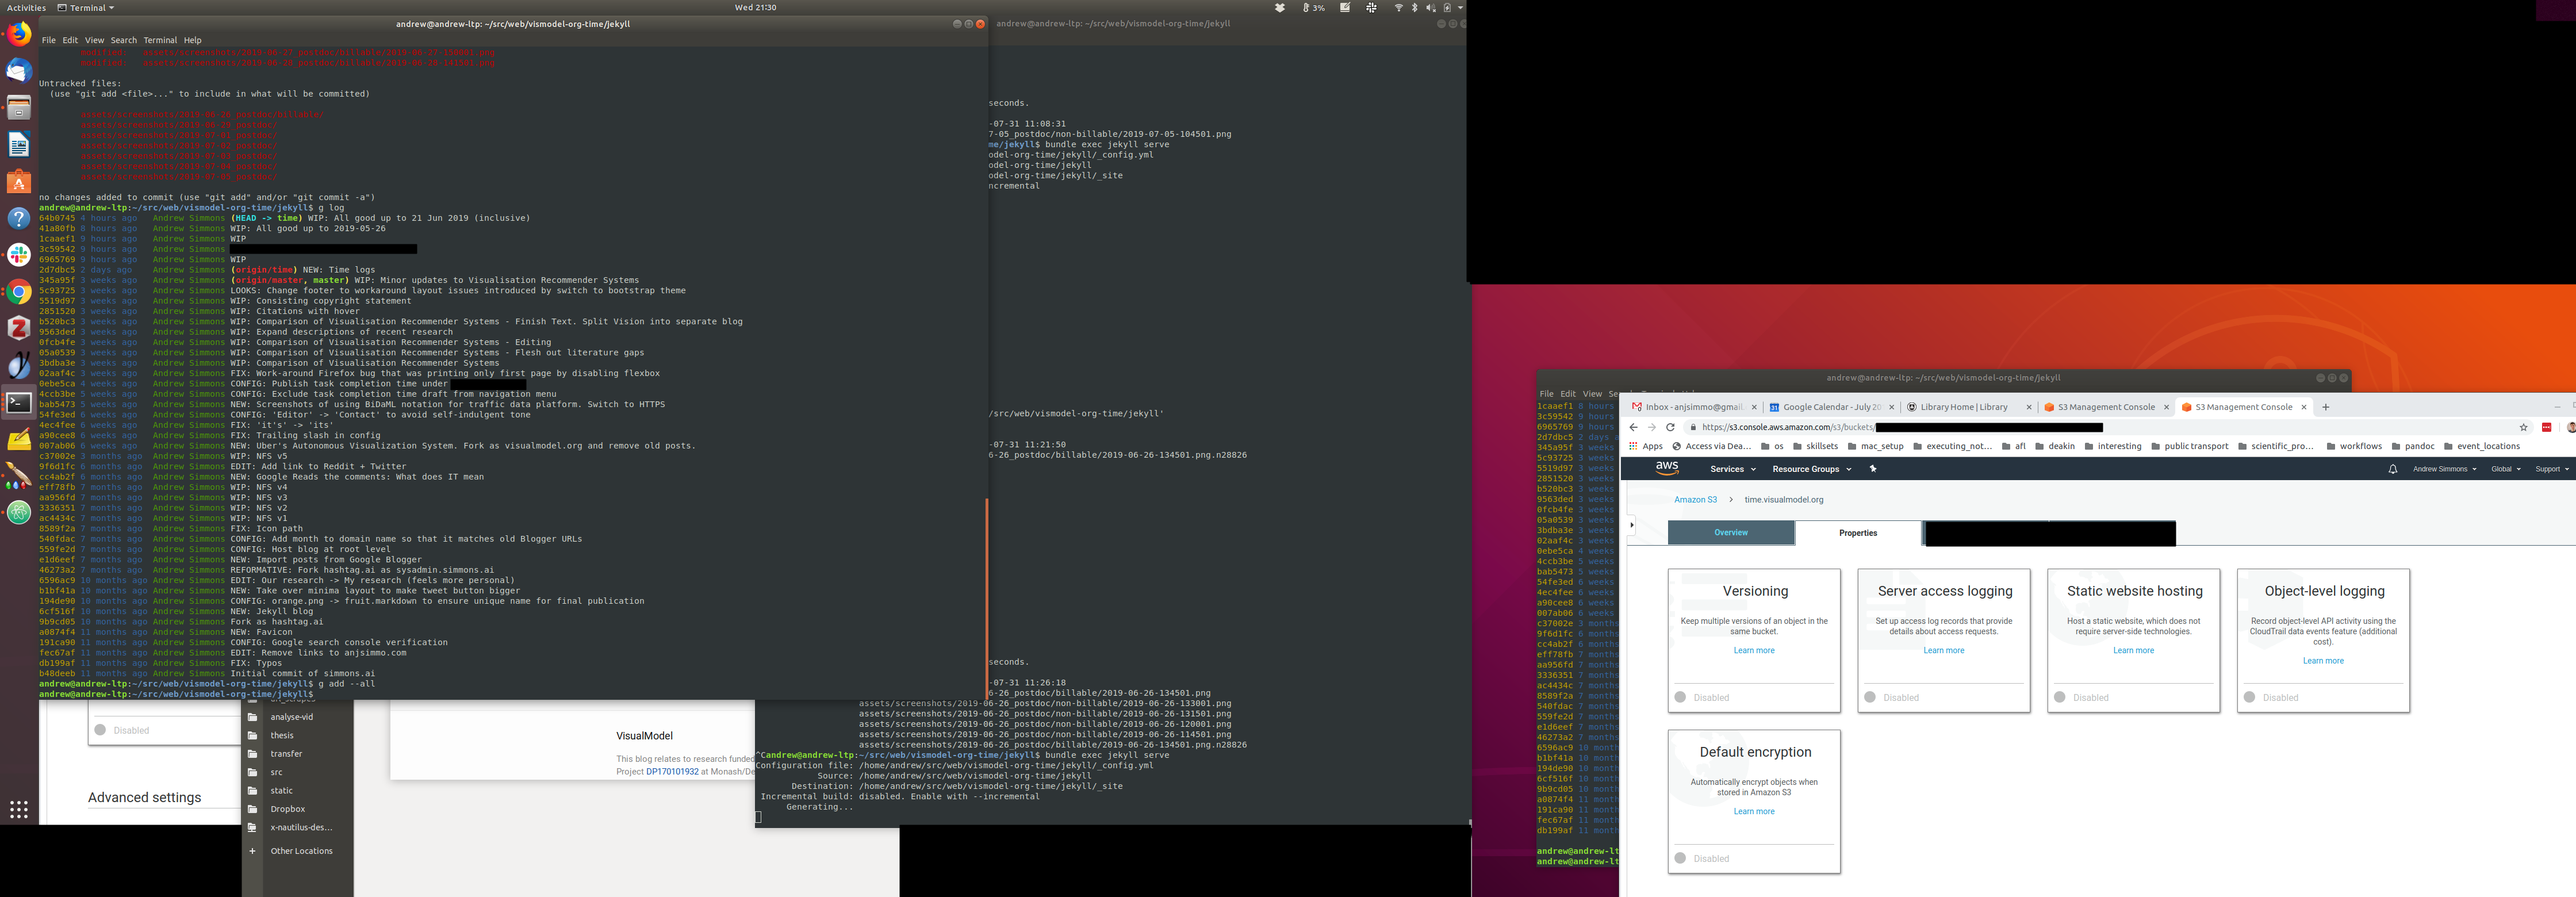
Task: Open the Resource Groups dropdown
Action: (1811, 469)
